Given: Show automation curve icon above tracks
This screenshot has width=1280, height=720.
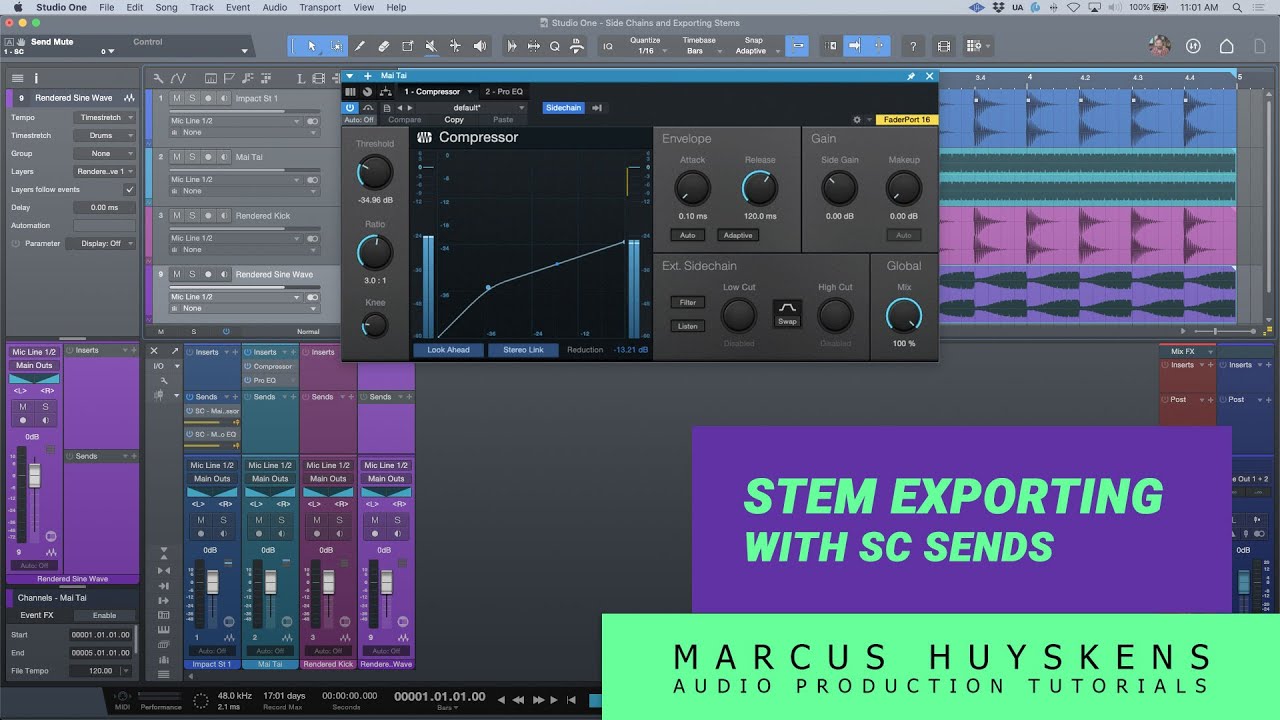Looking at the screenshot, I should coord(178,78).
